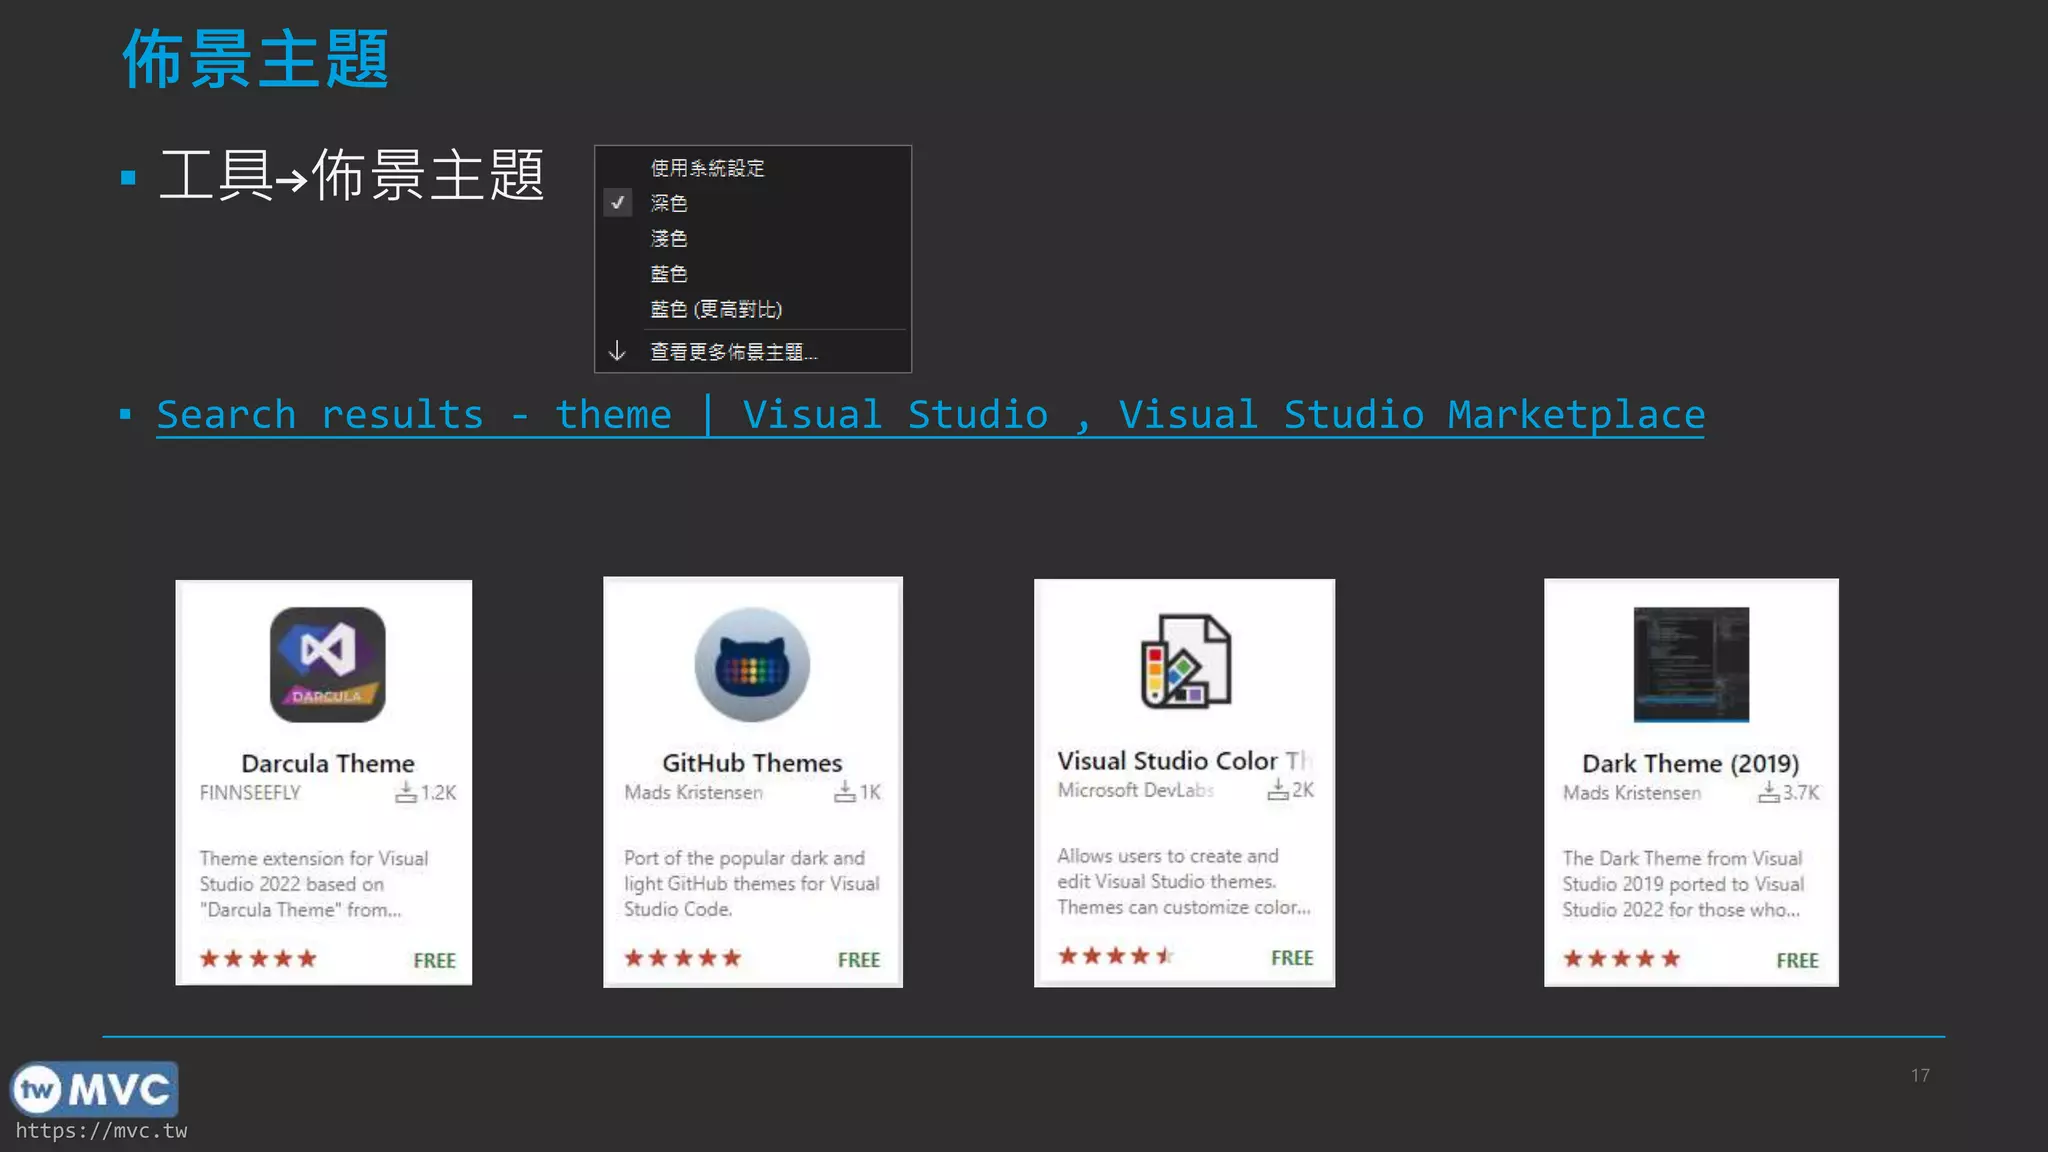Click the Visual Studio Color Theme title
This screenshot has width=2048, height=1152.
(1184, 760)
